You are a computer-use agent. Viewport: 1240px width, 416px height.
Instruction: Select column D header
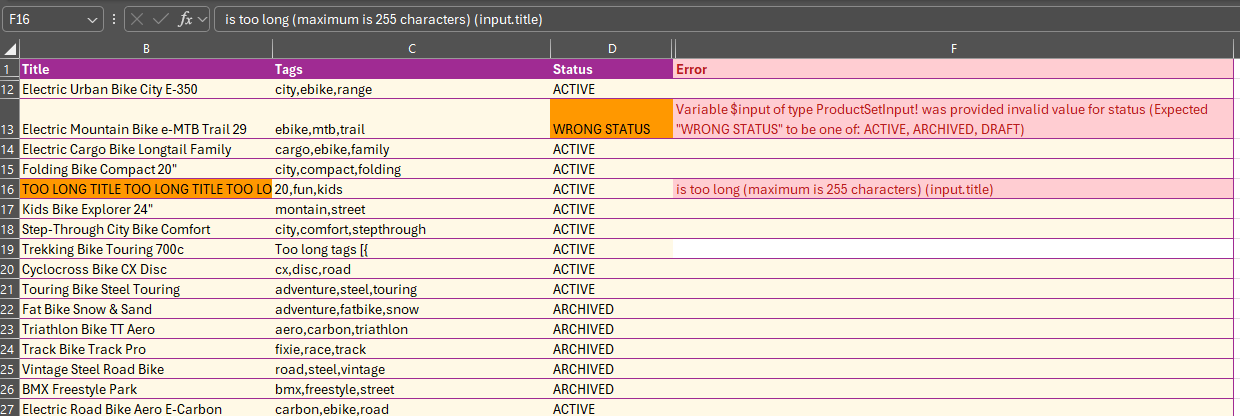pyautogui.click(x=611, y=49)
